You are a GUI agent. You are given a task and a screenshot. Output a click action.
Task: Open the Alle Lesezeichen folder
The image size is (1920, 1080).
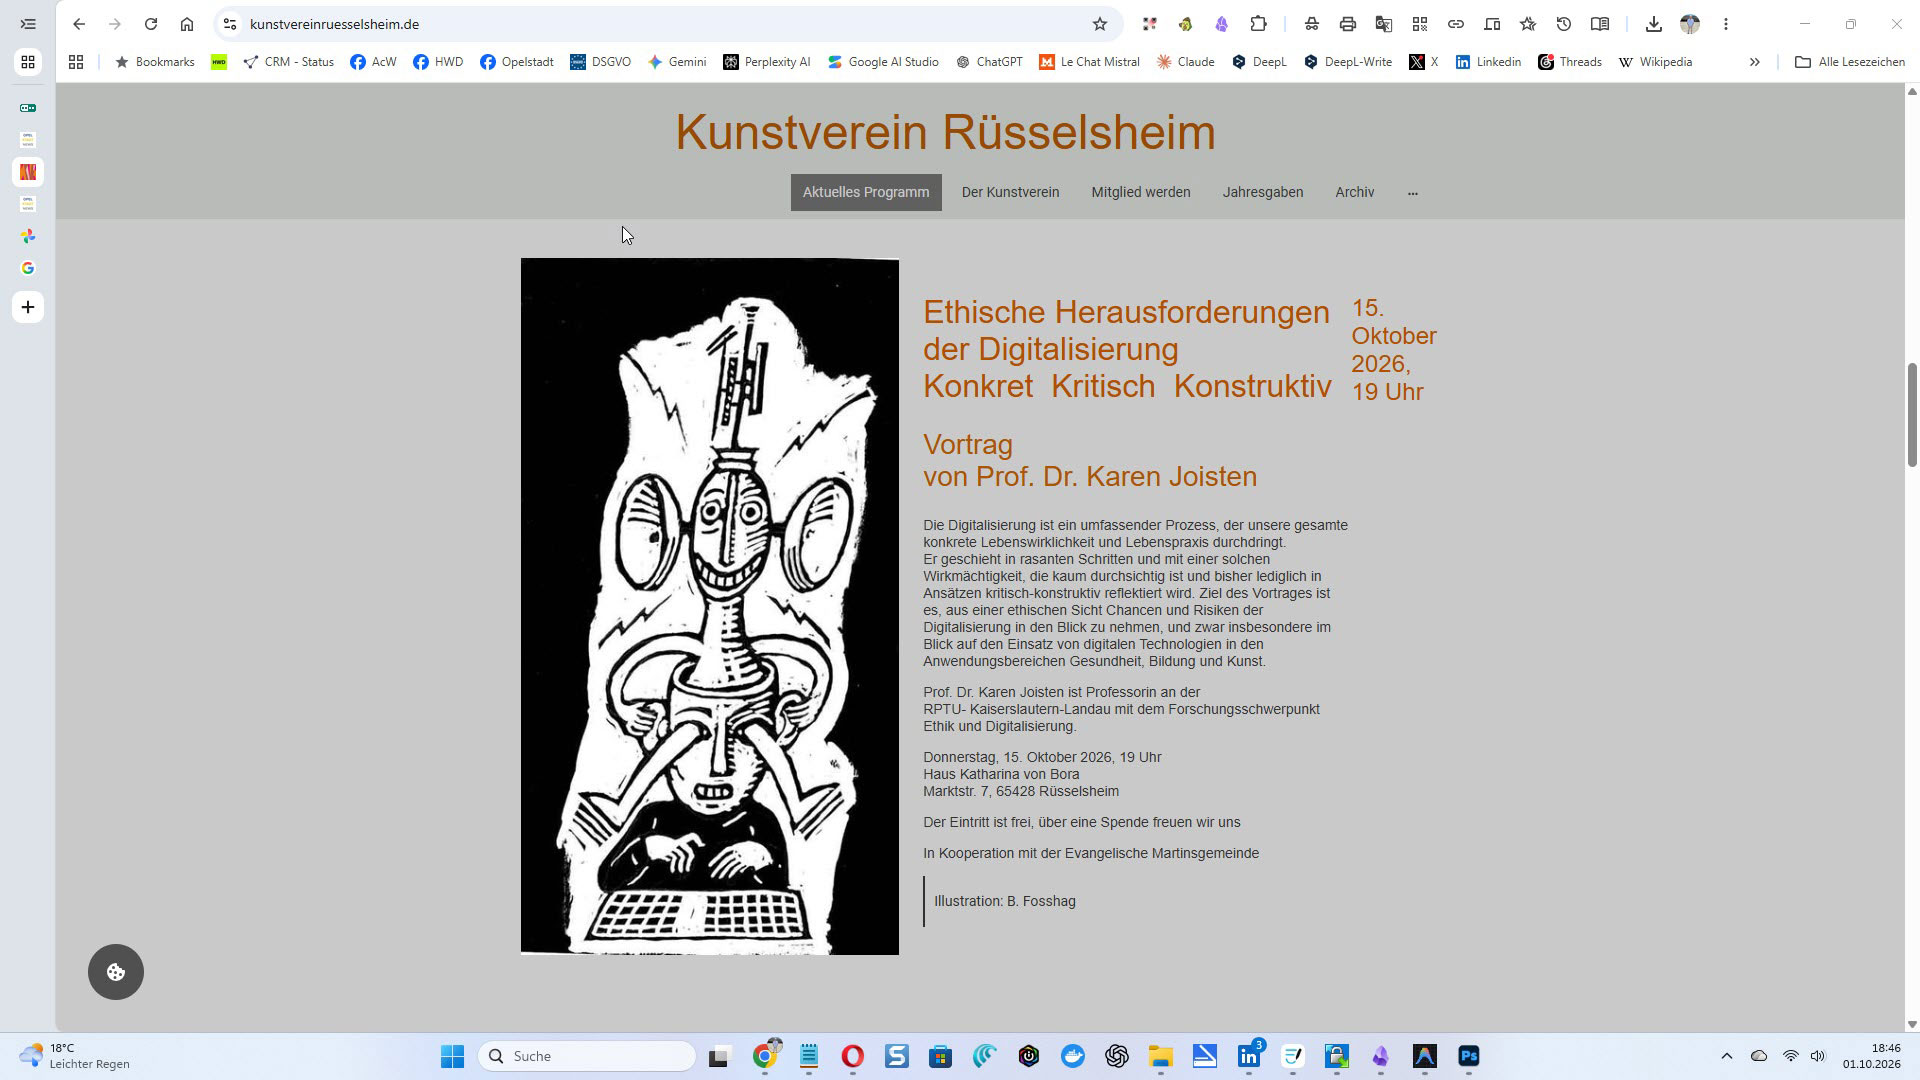coord(1850,62)
